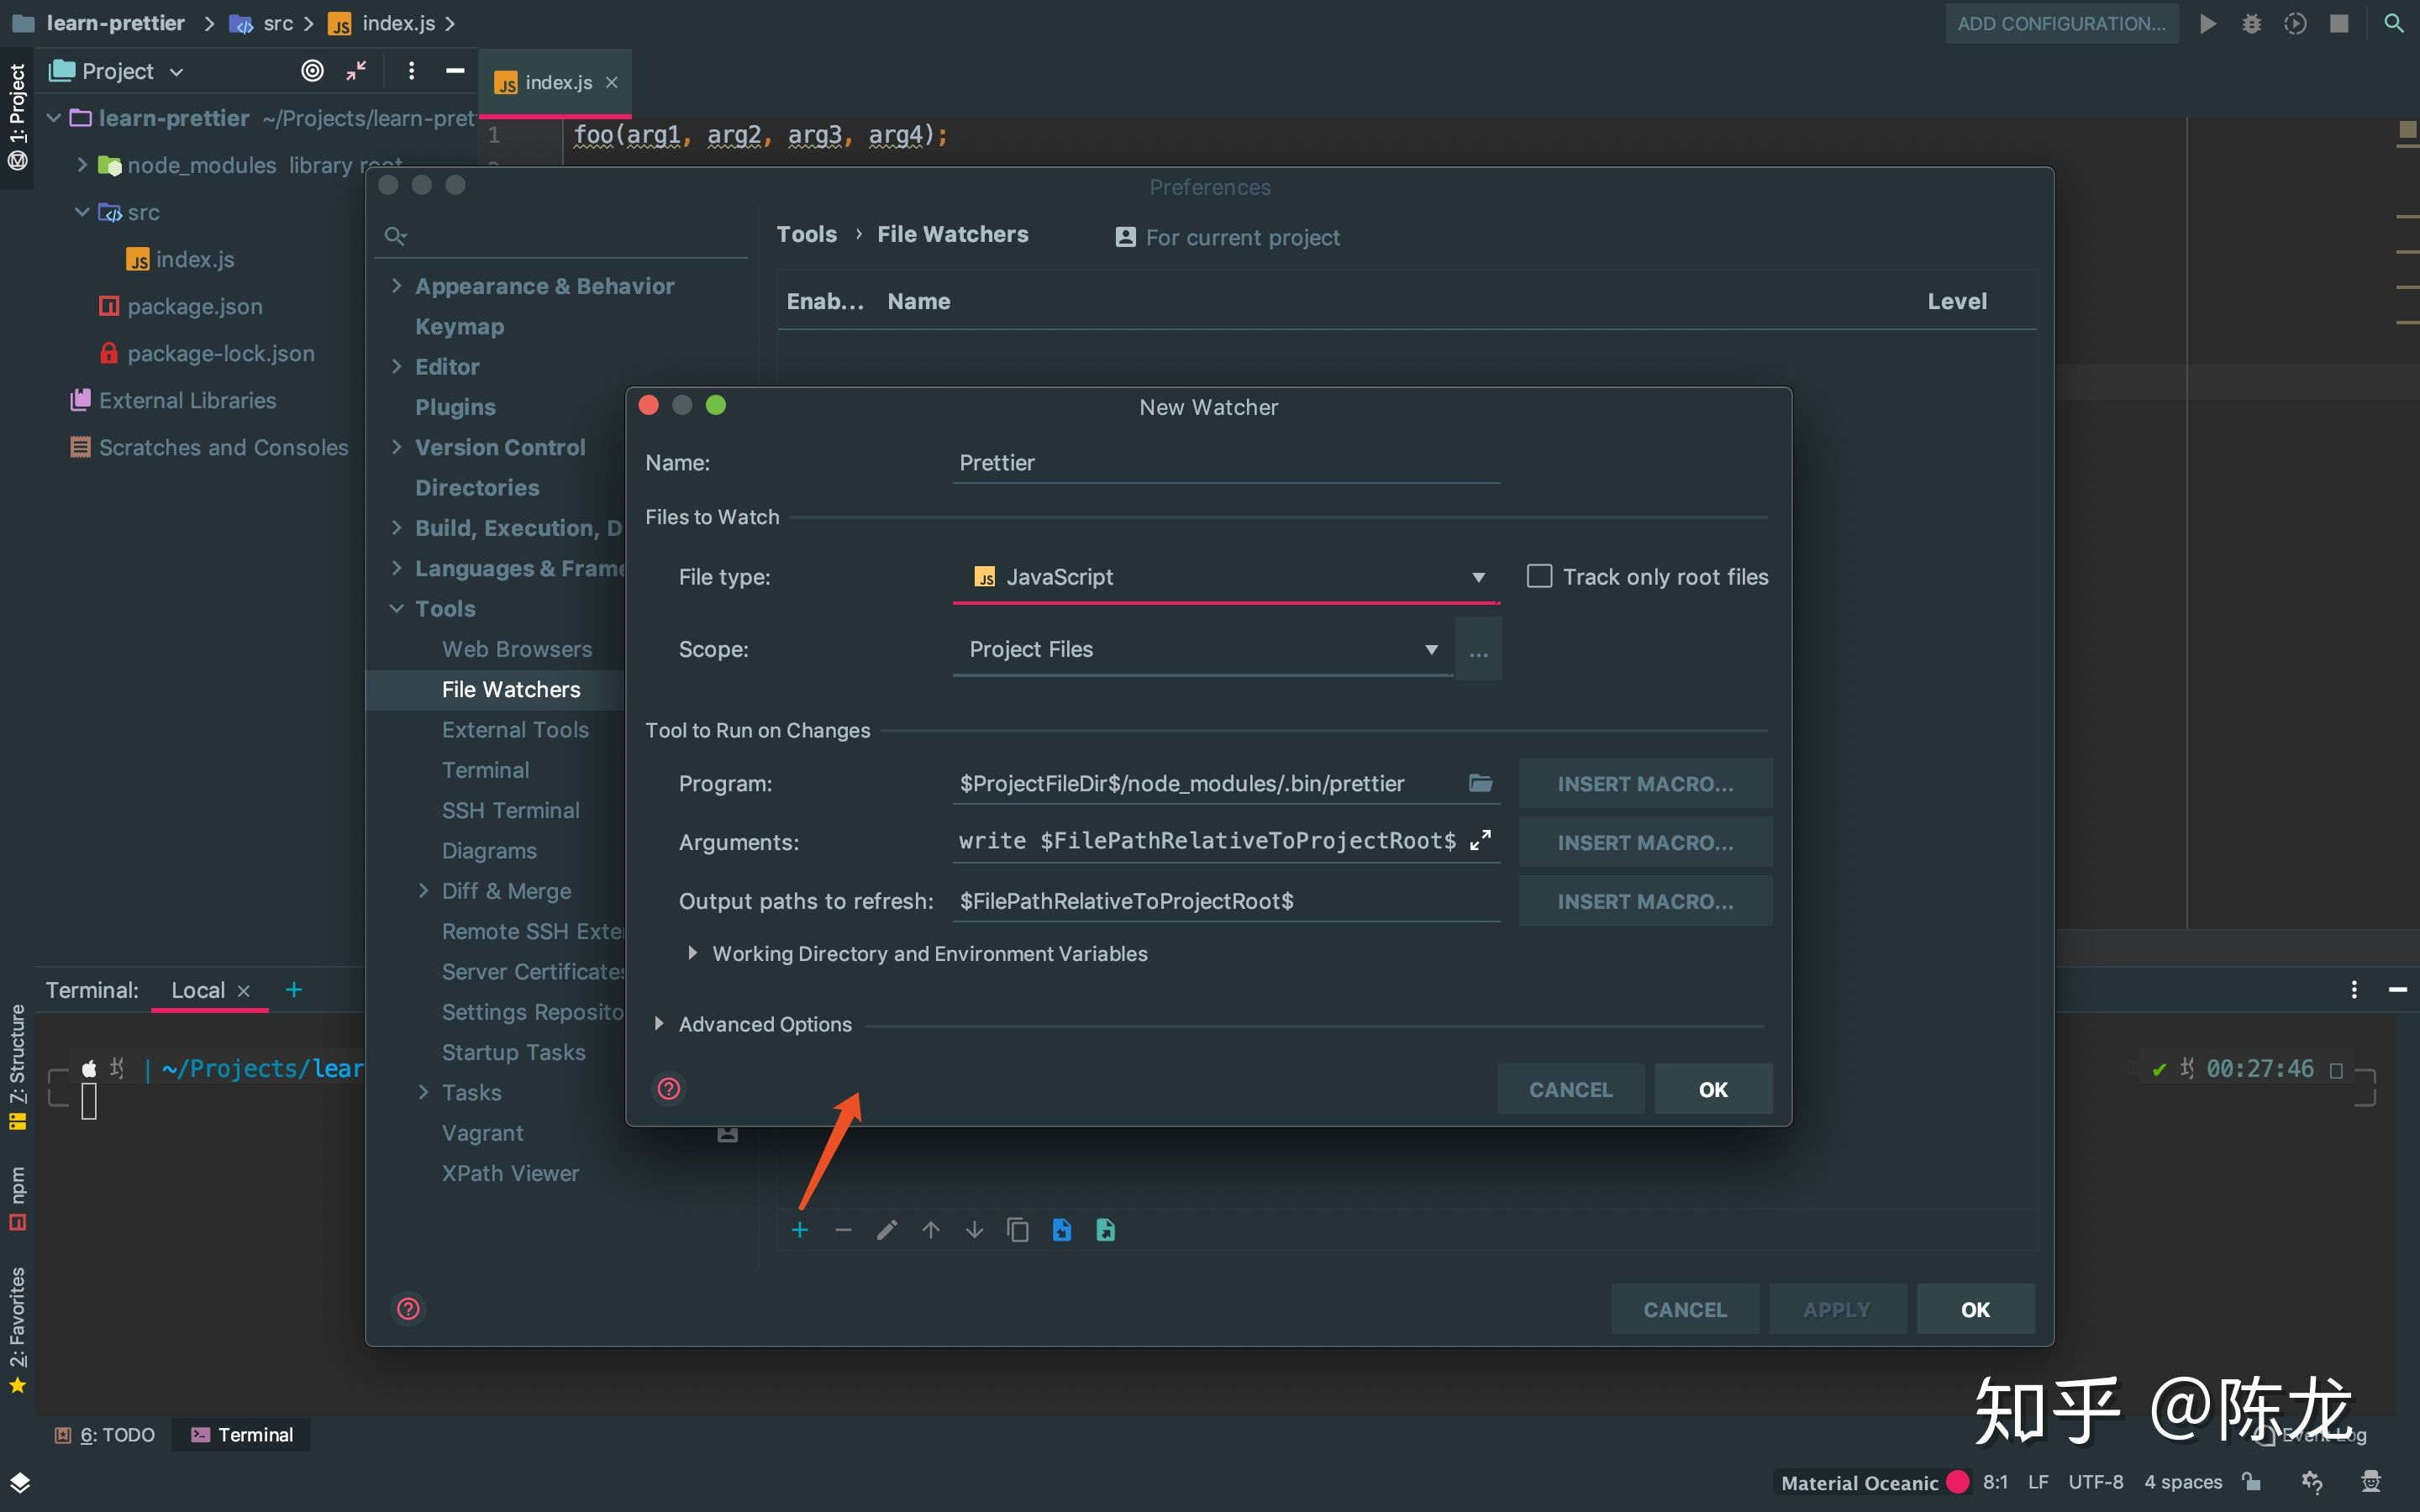Click the add watcher plus icon
Screen dimensions: 2420x1512
(799, 1230)
